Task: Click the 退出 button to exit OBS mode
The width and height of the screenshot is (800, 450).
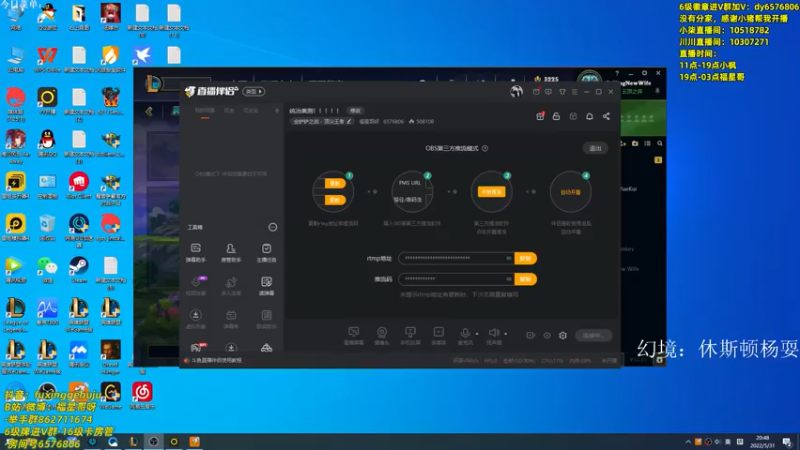Action: coord(595,148)
